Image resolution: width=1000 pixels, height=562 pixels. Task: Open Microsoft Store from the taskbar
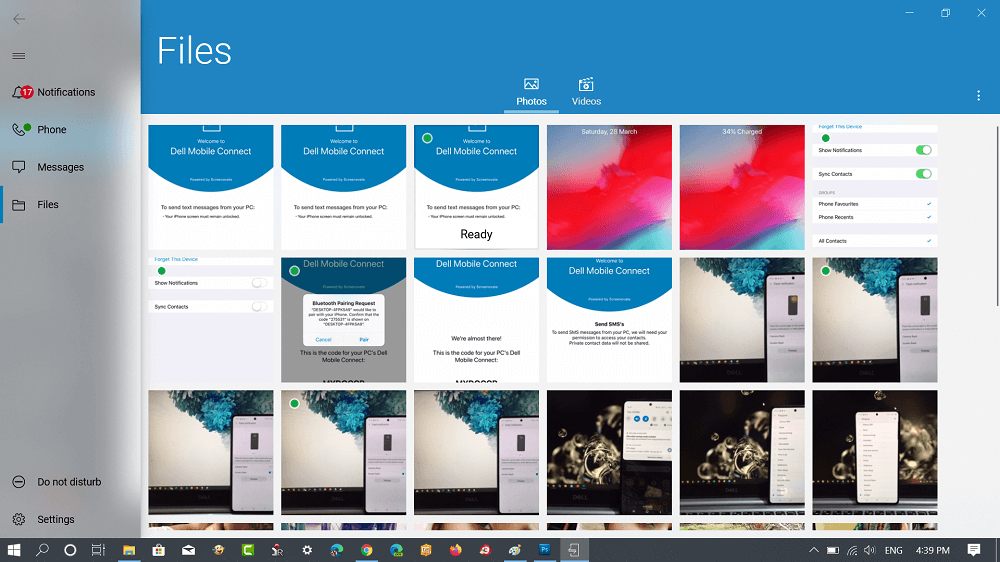(x=159, y=550)
